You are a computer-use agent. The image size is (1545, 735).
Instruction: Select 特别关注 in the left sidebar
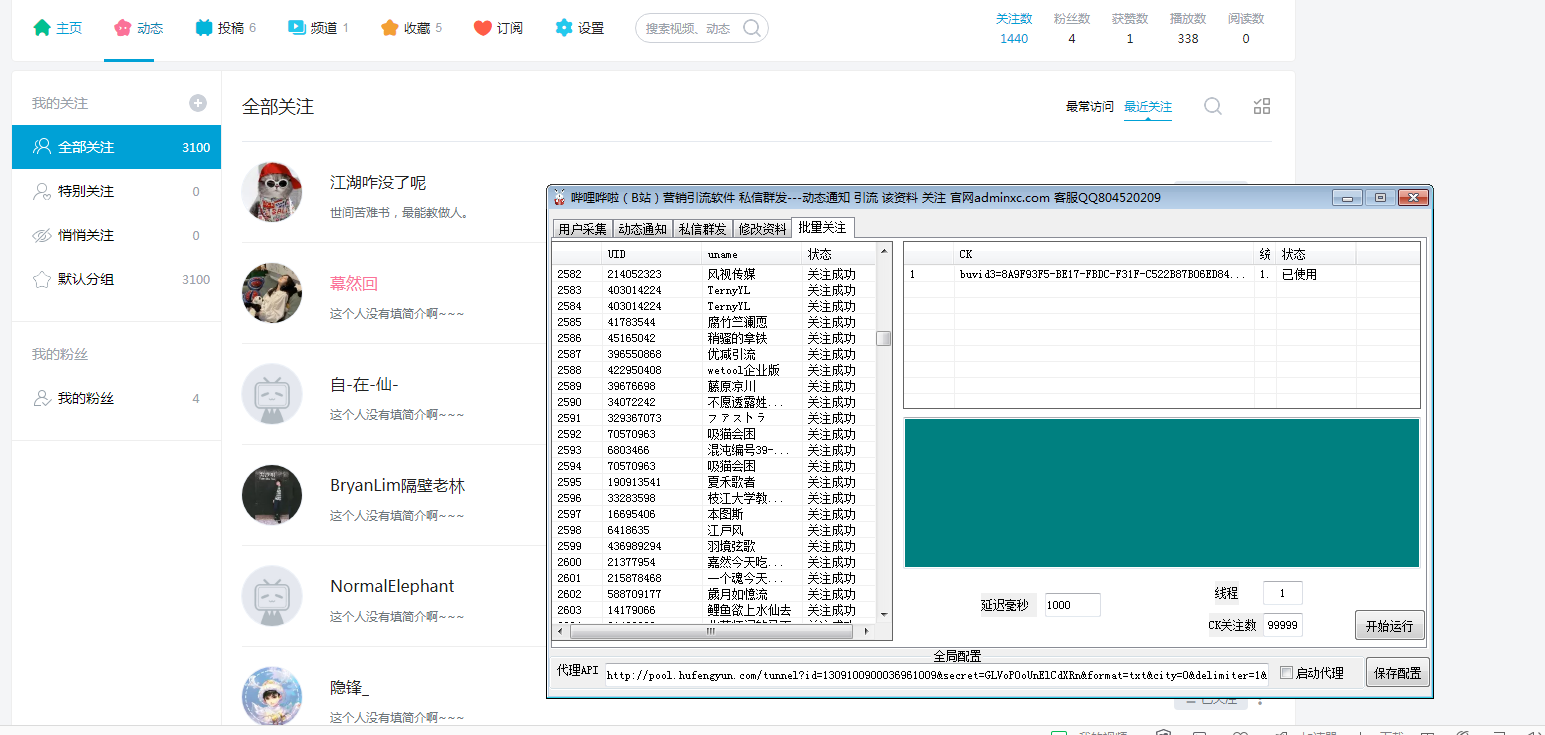pyautogui.click(x=86, y=191)
